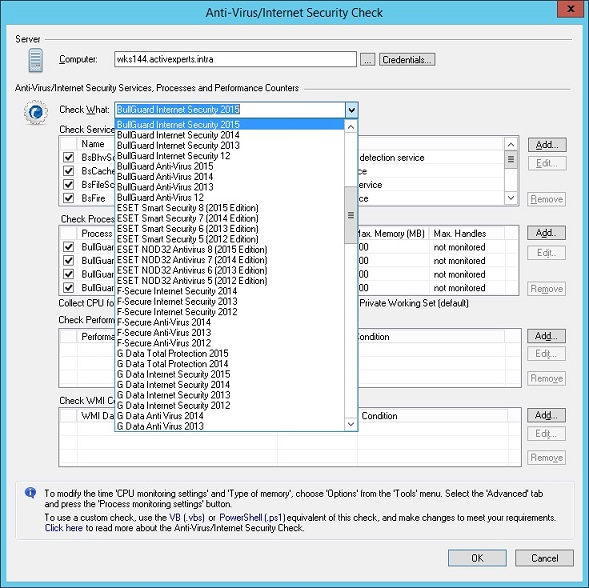
Task: Click Add button for processes list
Action: [546, 233]
